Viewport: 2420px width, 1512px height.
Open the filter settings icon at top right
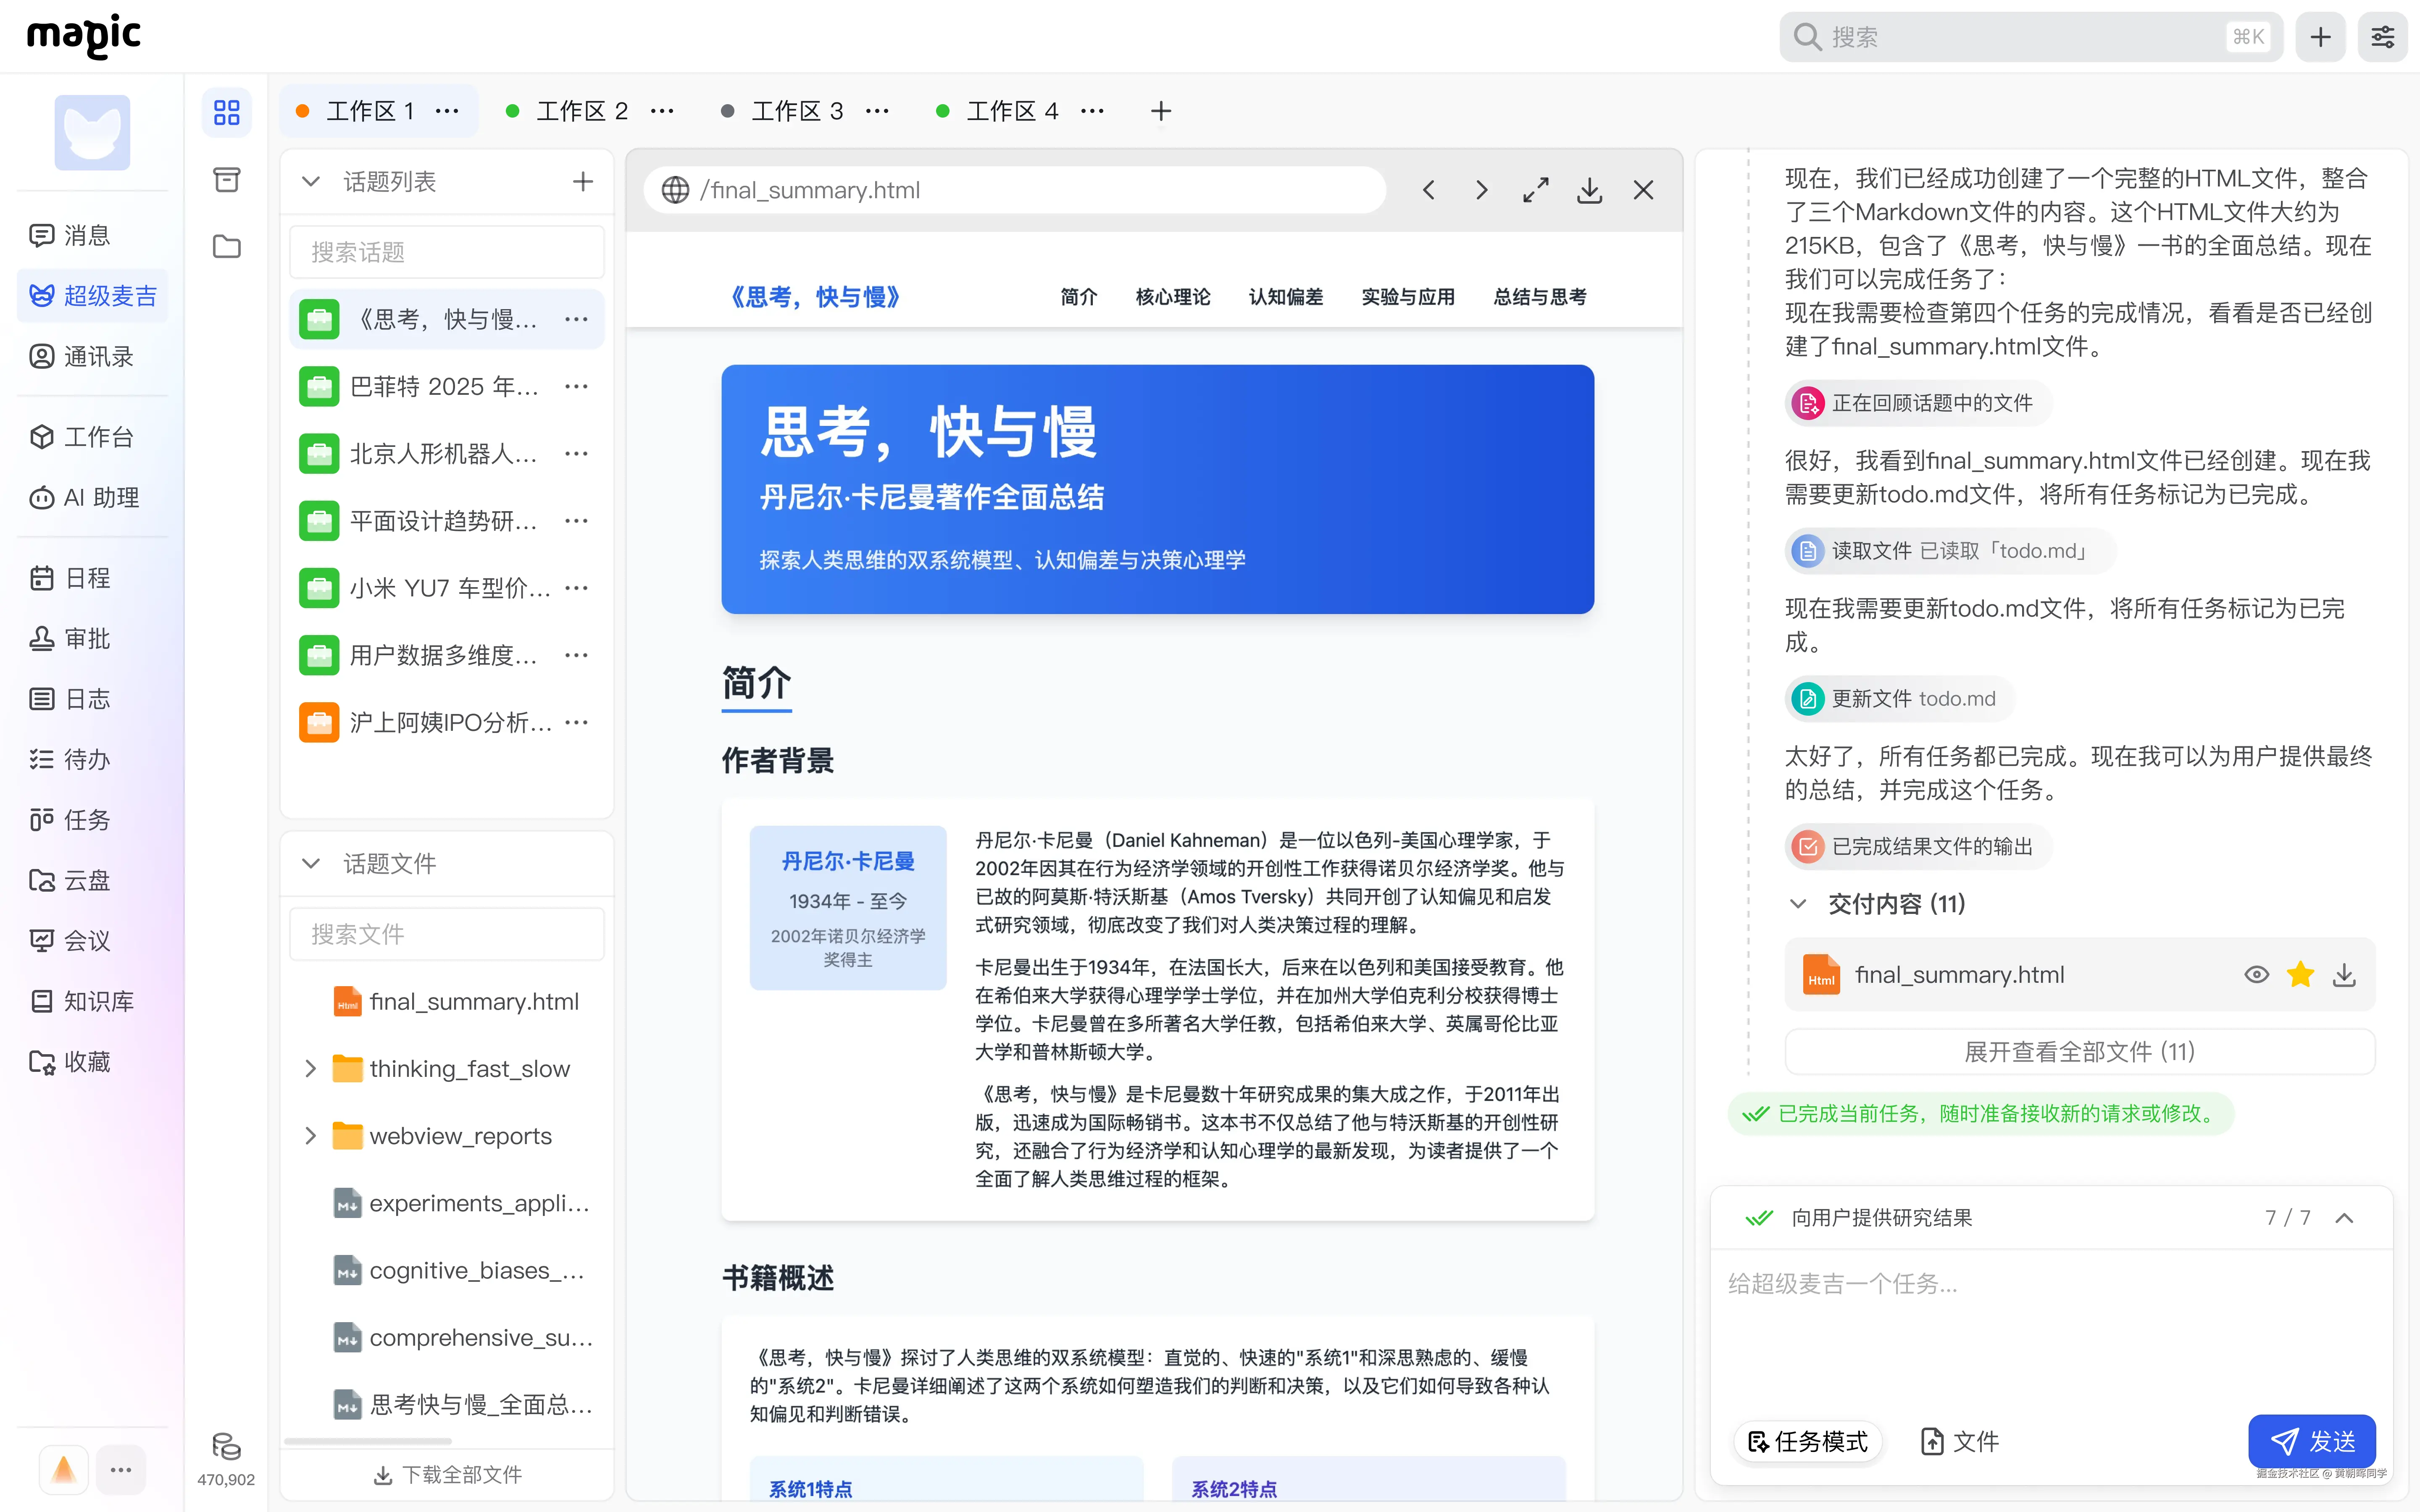[x=2382, y=37]
